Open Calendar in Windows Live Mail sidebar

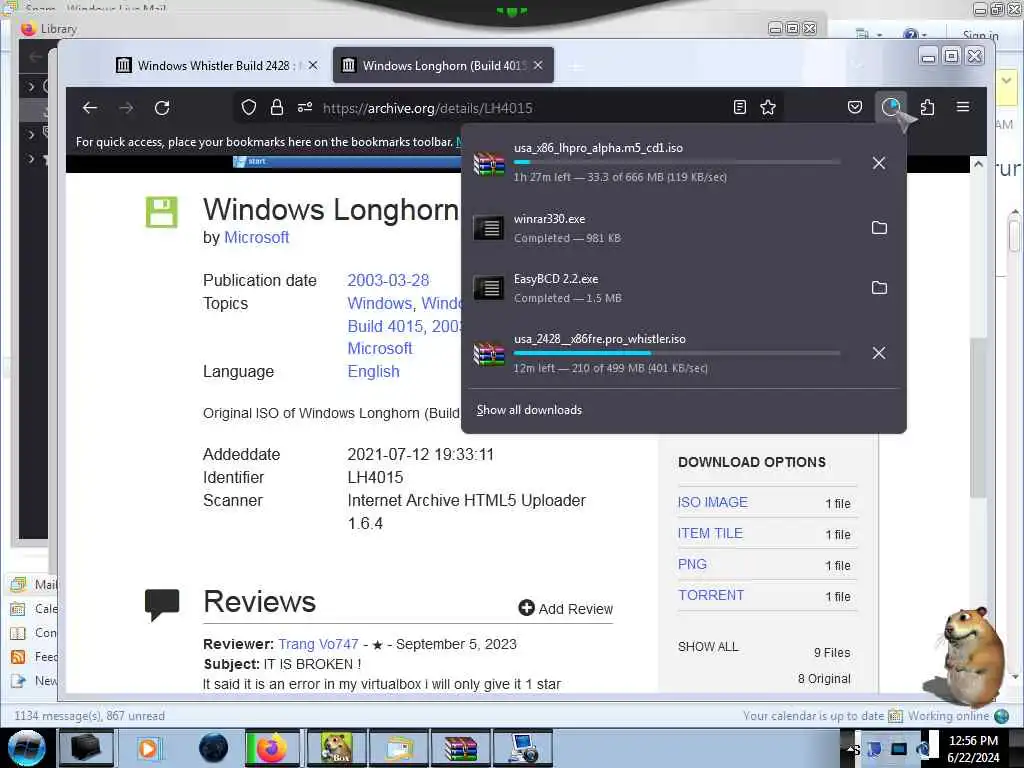coord(34,609)
